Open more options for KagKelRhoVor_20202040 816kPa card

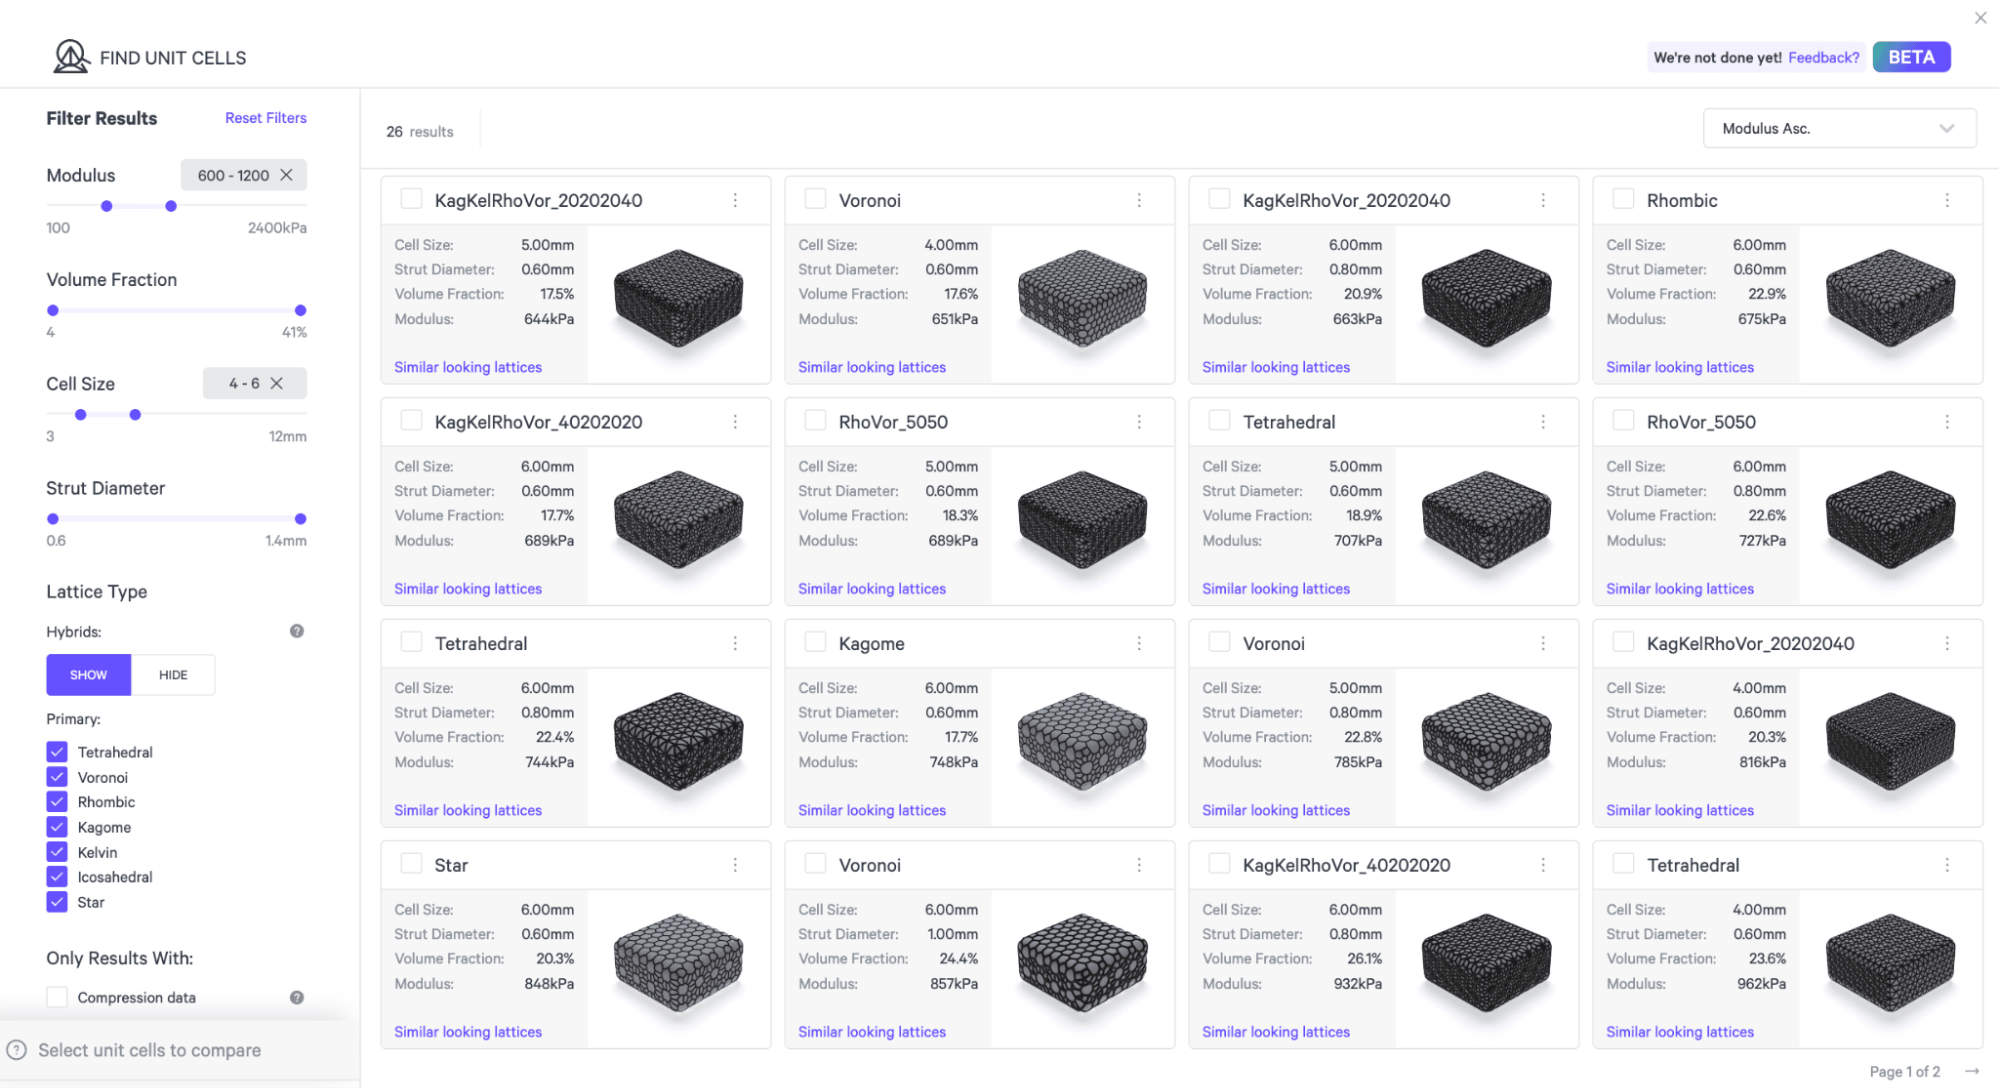click(1947, 643)
